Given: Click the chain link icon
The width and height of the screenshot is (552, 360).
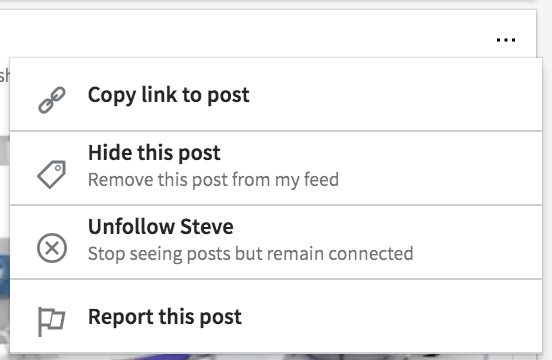Looking at the screenshot, I should (52, 100).
